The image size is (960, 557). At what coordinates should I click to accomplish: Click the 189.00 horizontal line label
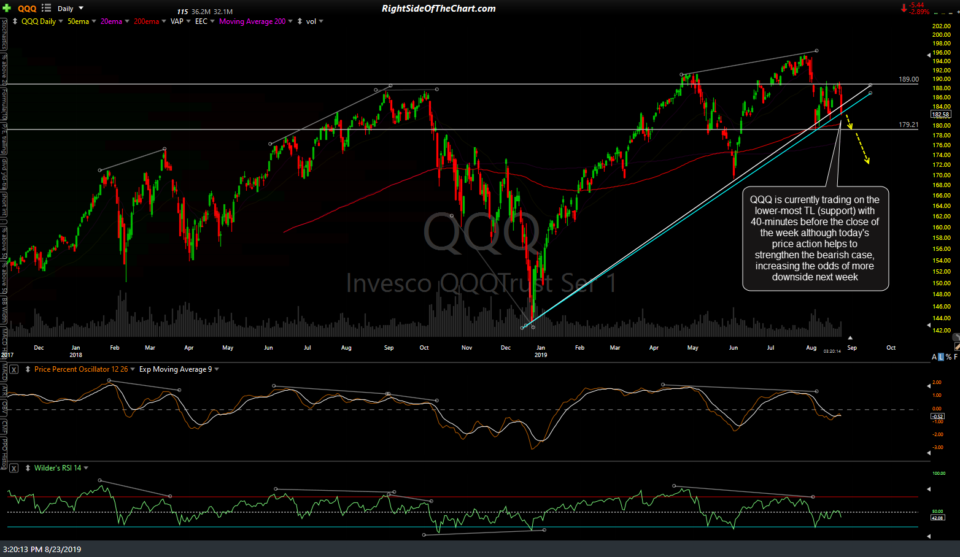(909, 80)
